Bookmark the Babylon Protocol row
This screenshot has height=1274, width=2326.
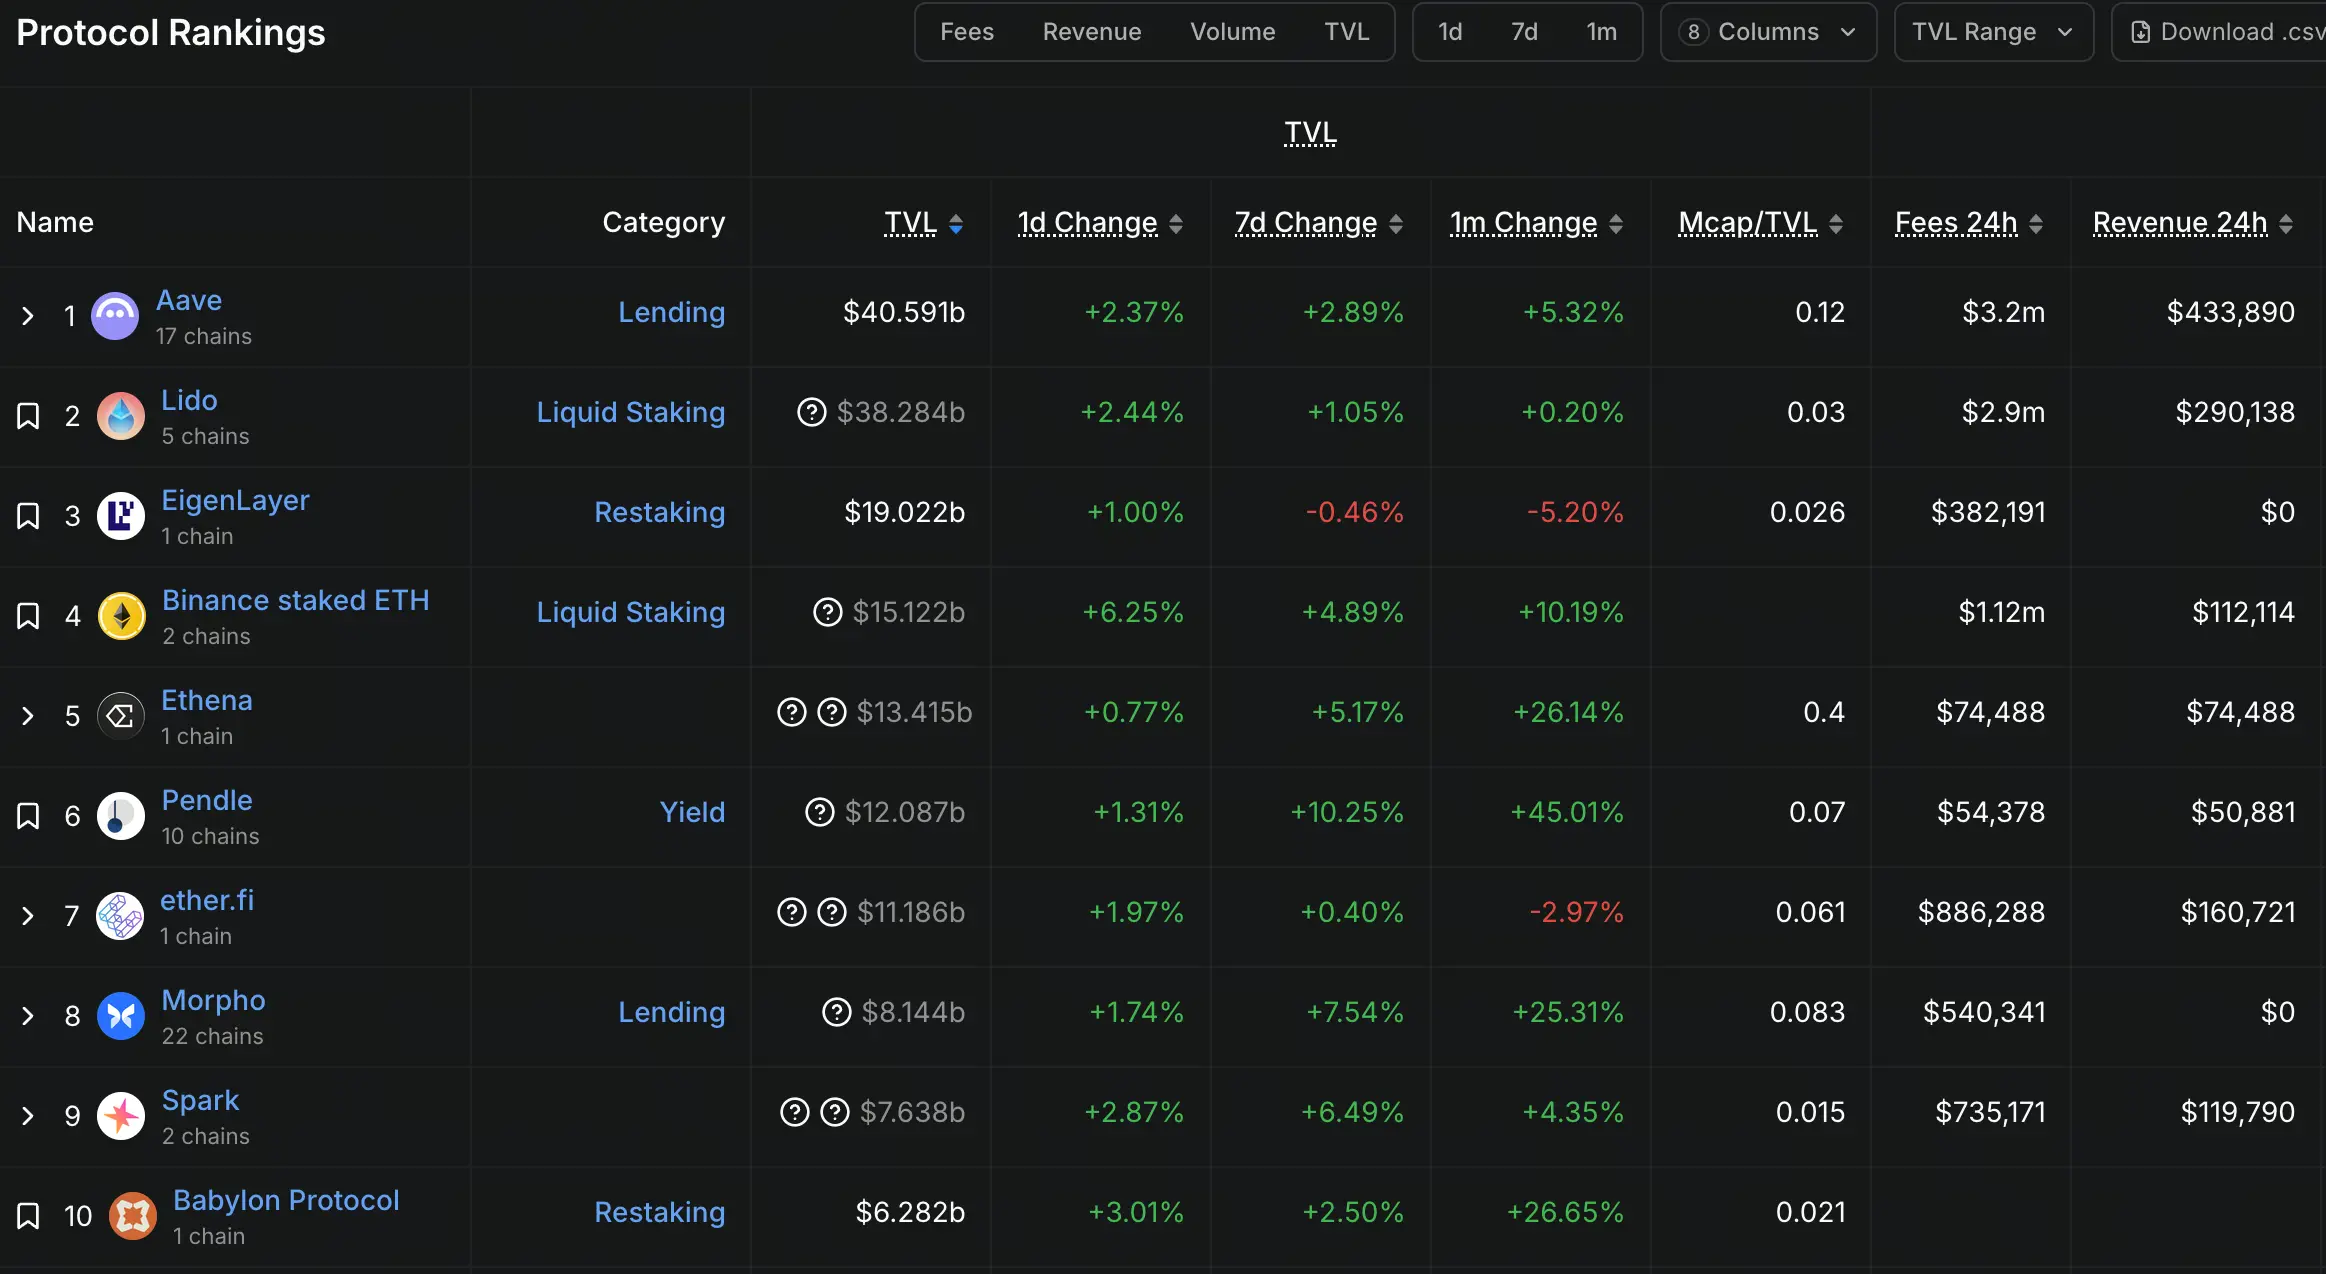(x=28, y=1216)
